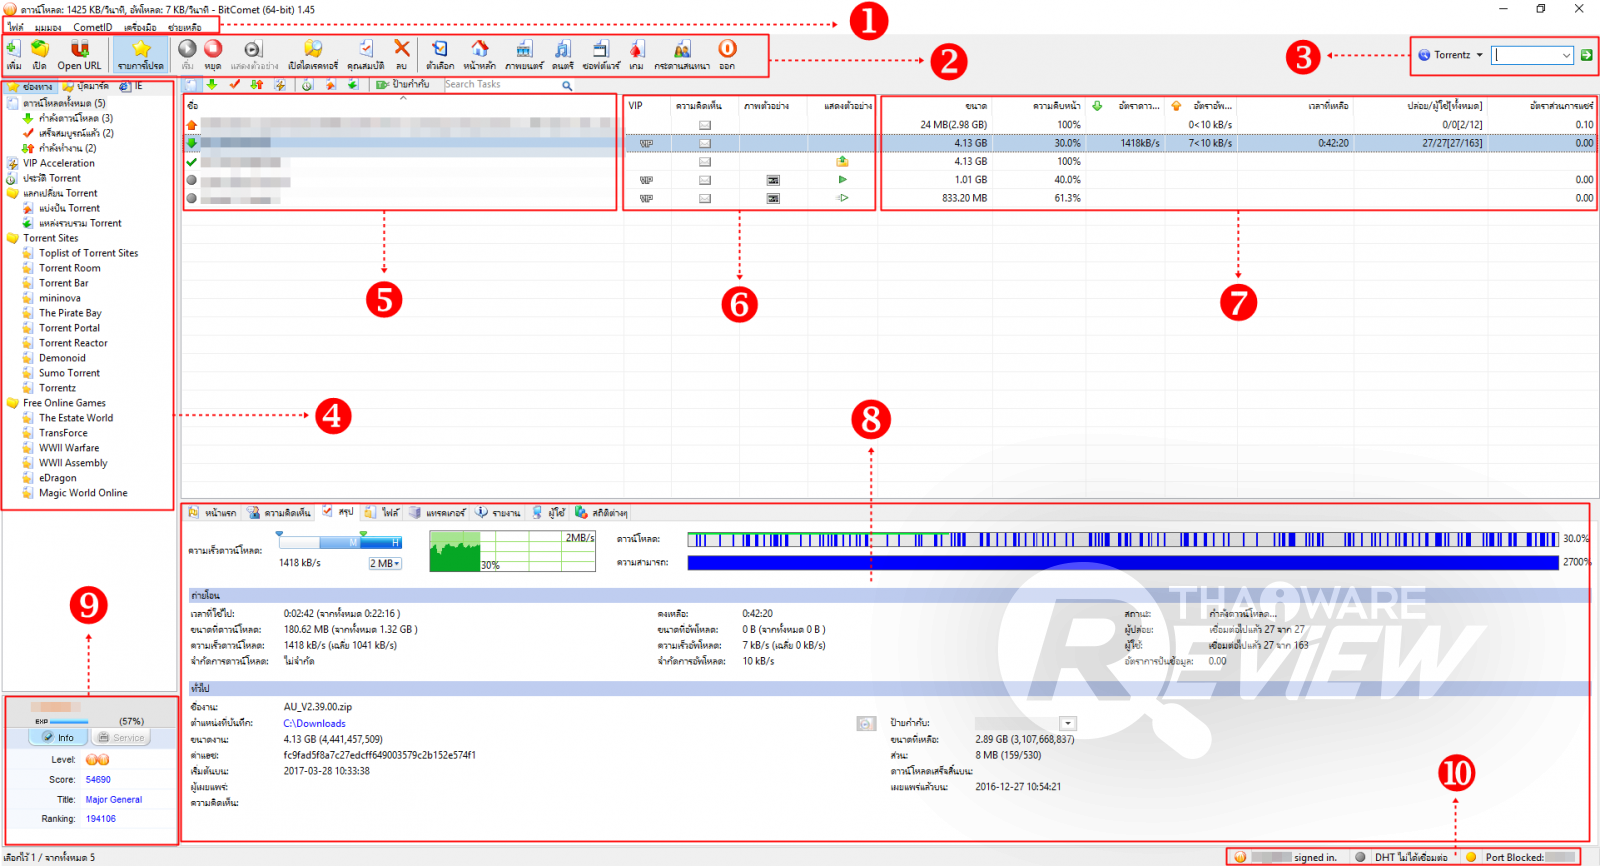This screenshot has width=1600, height=866.
Task: Click the Open URL toolbar icon
Action: [x=79, y=54]
